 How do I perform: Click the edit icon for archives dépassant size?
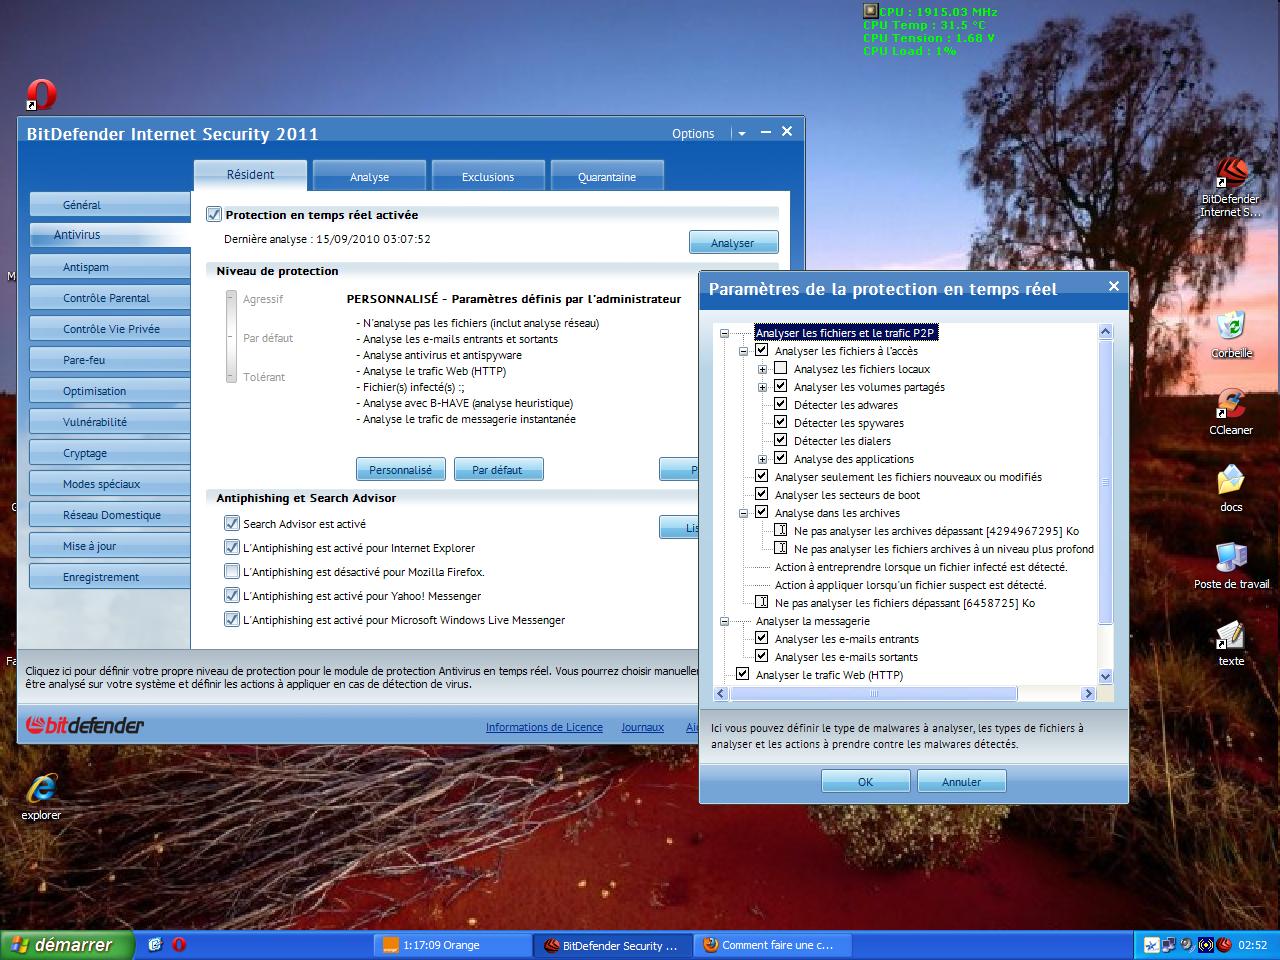781,531
